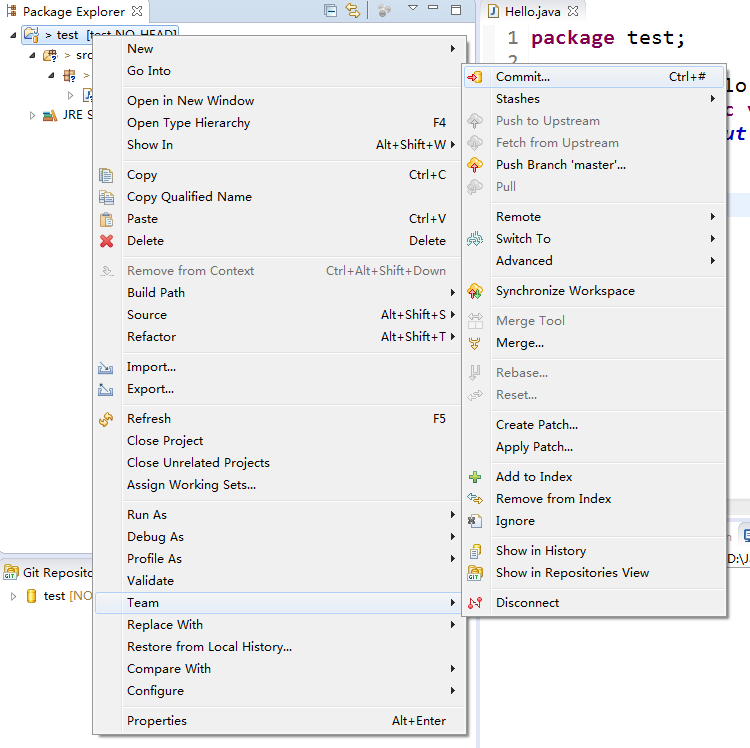The width and height of the screenshot is (750, 748).
Task: Toggle Link with Editor in Package Explorer
Action: tap(352, 11)
